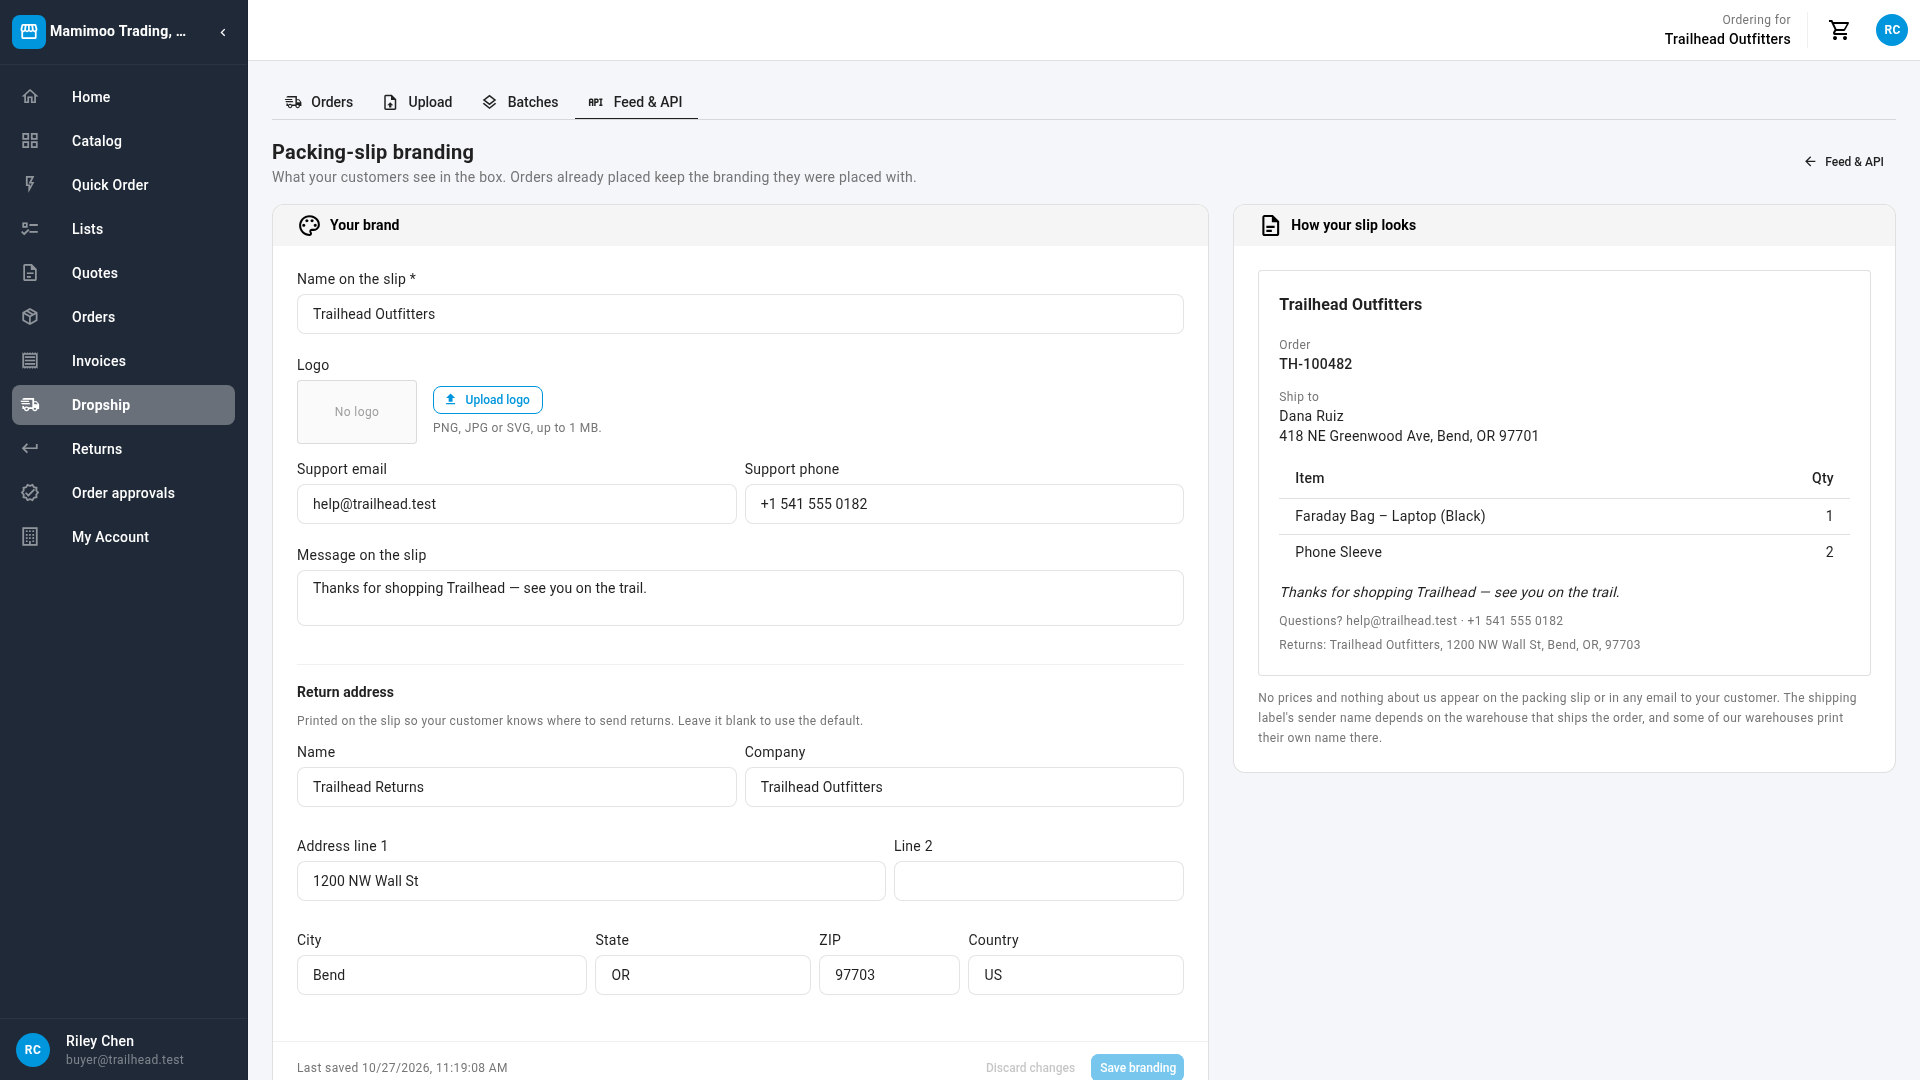The width and height of the screenshot is (1920, 1080).
Task: Open Catalog from the sidebar
Action: [x=123, y=141]
